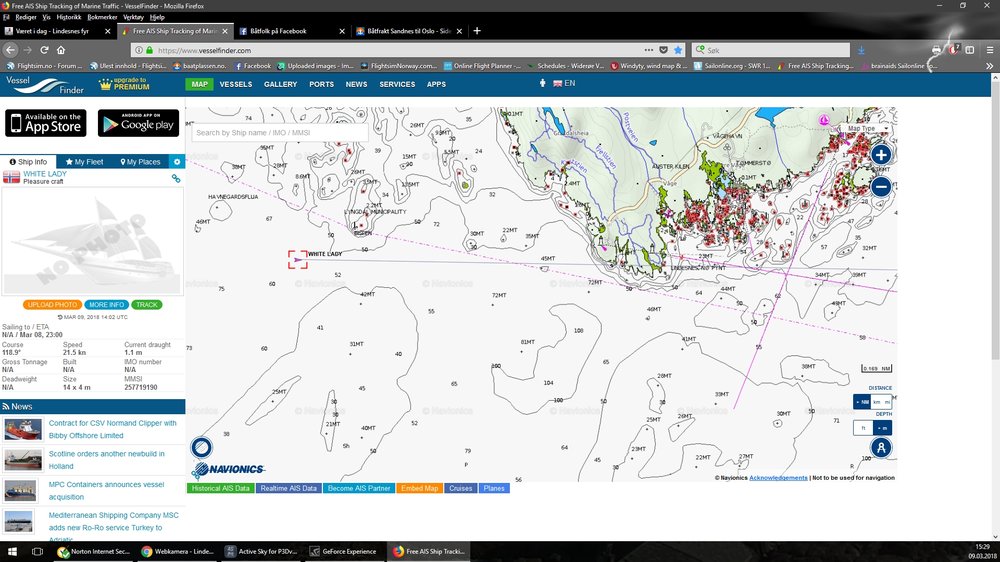
Task: Click upgrade to PREMIUM link
Action: click(x=124, y=84)
